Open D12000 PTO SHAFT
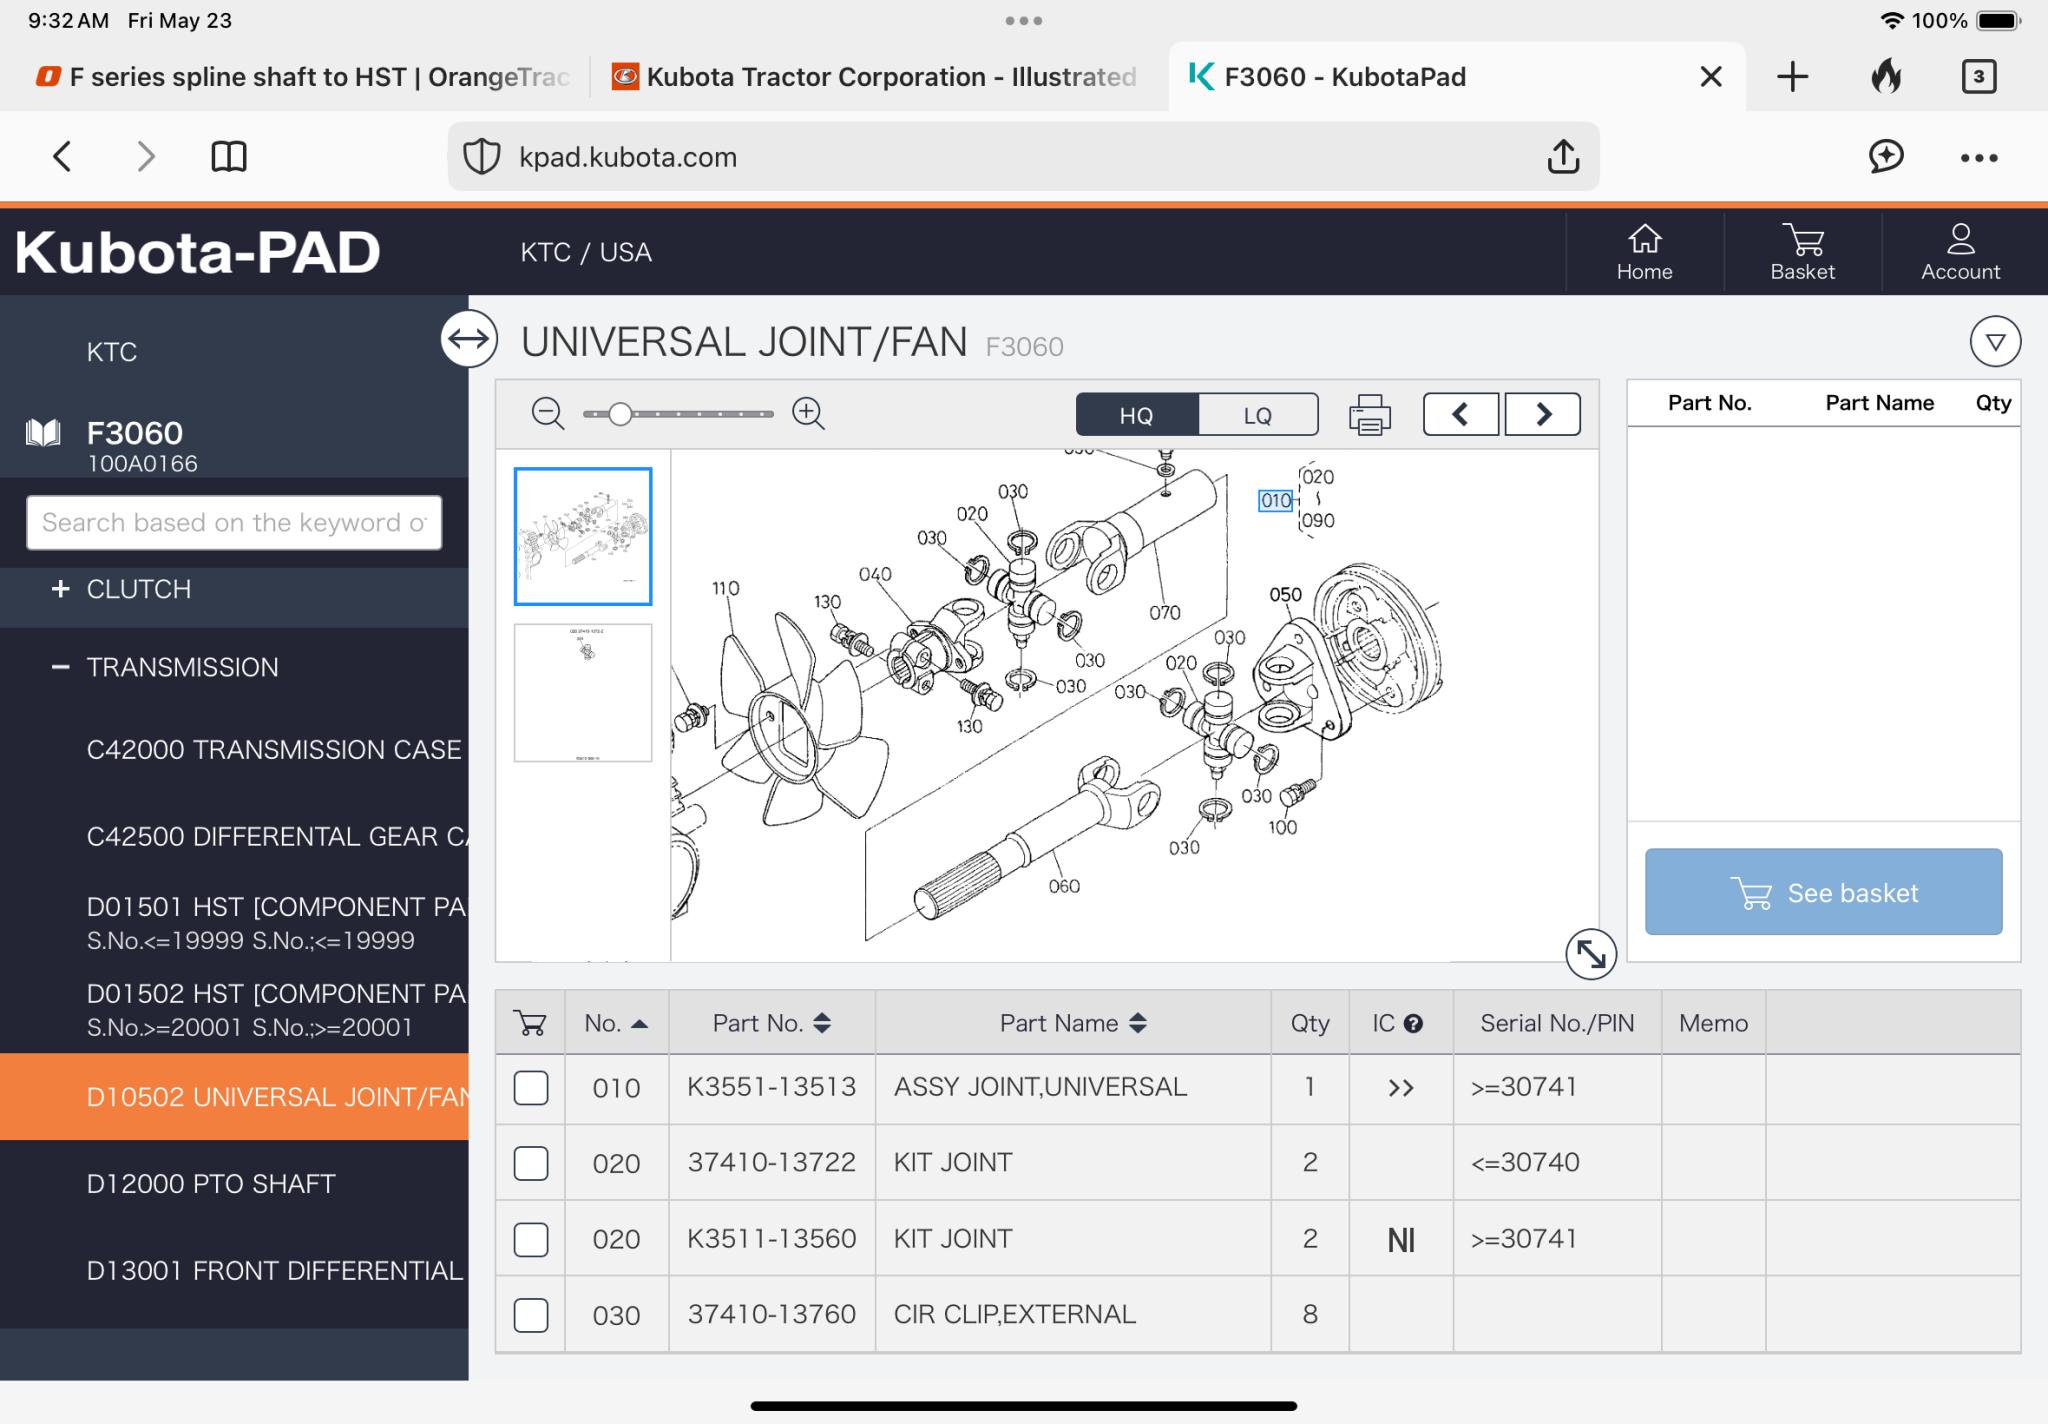Image resolution: width=2048 pixels, height=1424 pixels. 211,1184
